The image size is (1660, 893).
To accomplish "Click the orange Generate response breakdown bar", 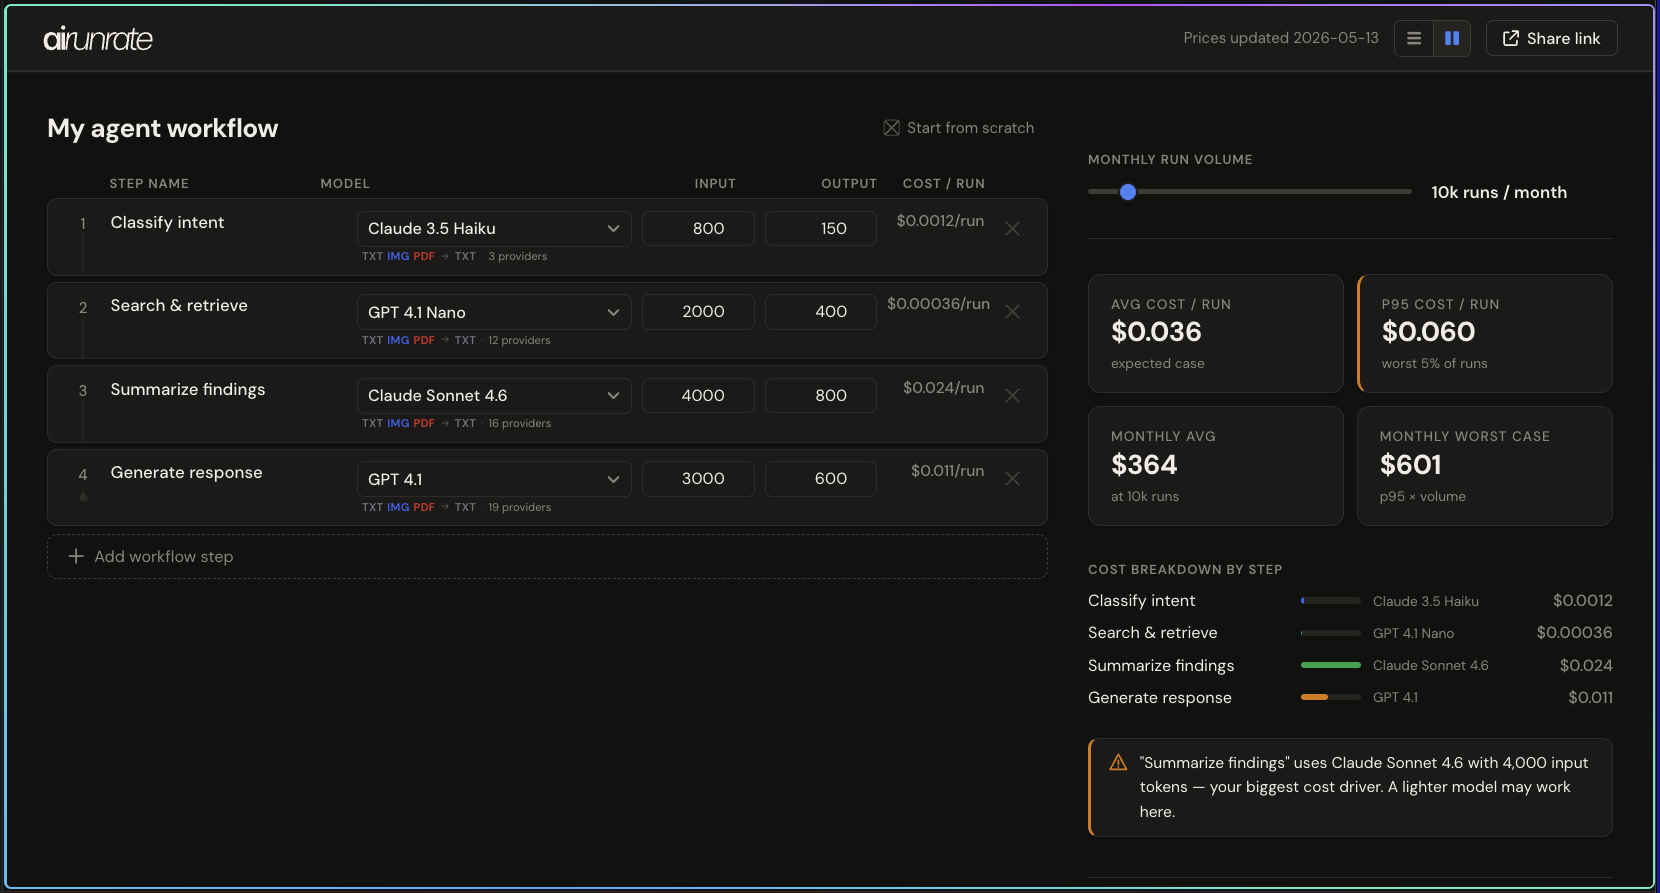I will [x=1314, y=697].
